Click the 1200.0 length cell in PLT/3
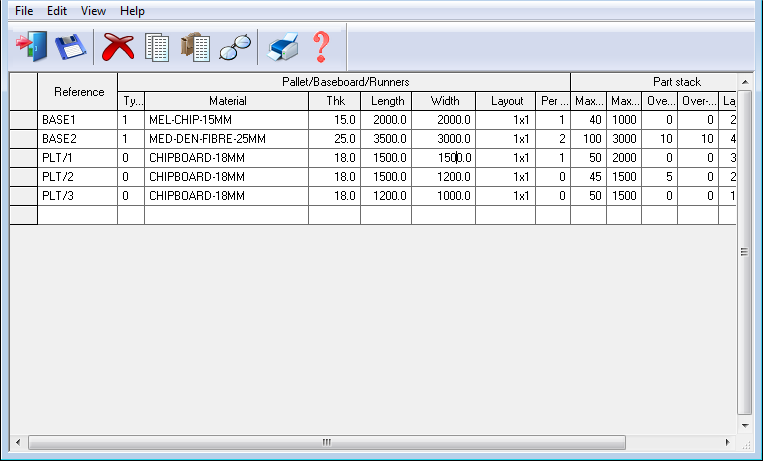Image resolution: width=763 pixels, height=461 pixels. [x=386, y=196]
